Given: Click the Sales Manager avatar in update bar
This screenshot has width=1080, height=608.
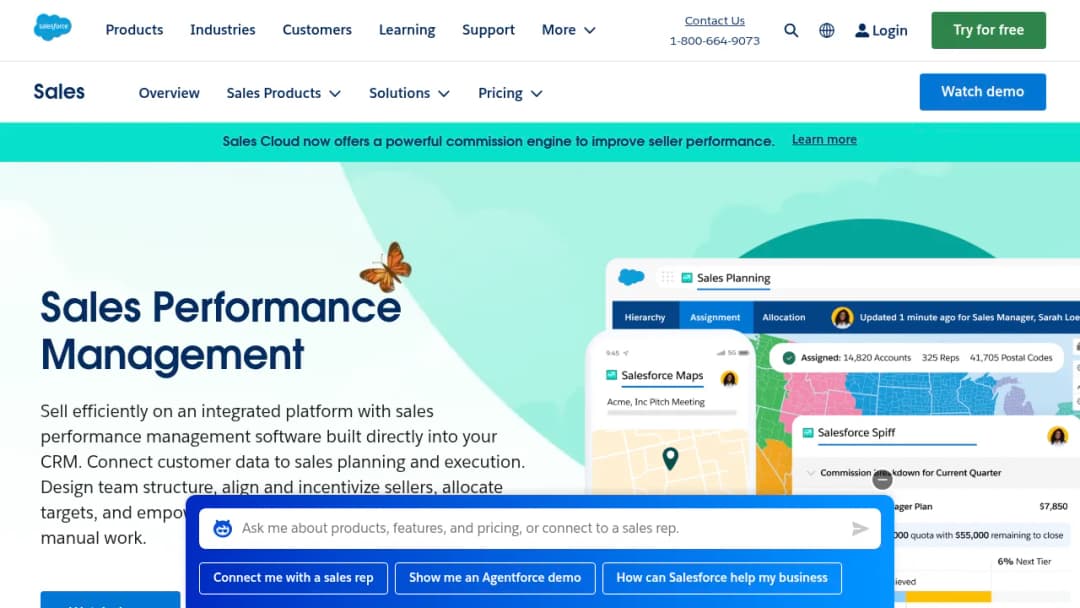Looking at the screenshot, I should coord(842,317).
